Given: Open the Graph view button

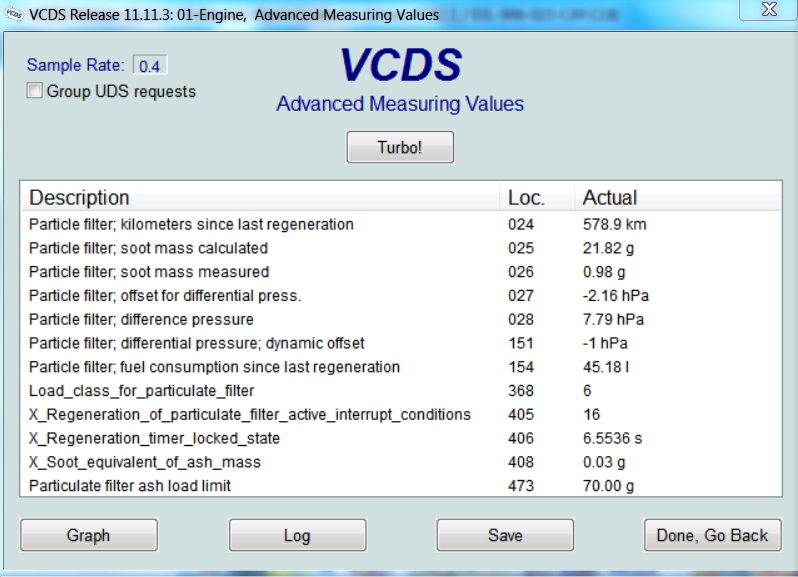Looking at the screenshot, I should tap(88, 535).
